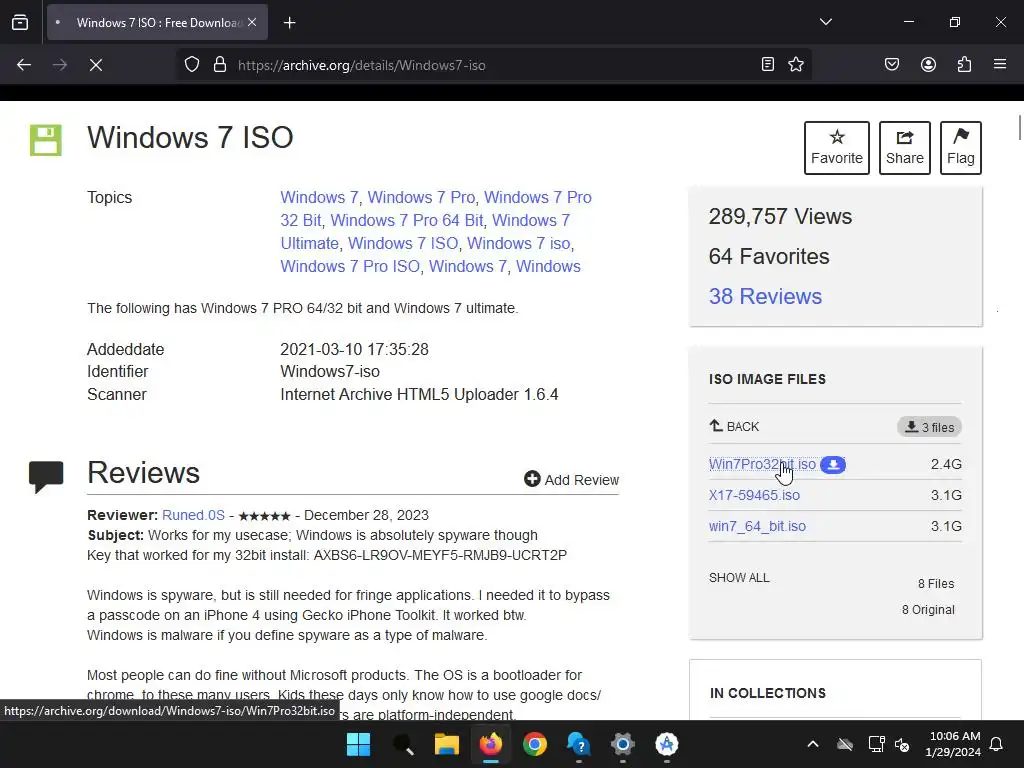Open the Windows 7 Pro ISO topic link
The width and height of the screenshot is (1024, 768).
coord(350,266)
